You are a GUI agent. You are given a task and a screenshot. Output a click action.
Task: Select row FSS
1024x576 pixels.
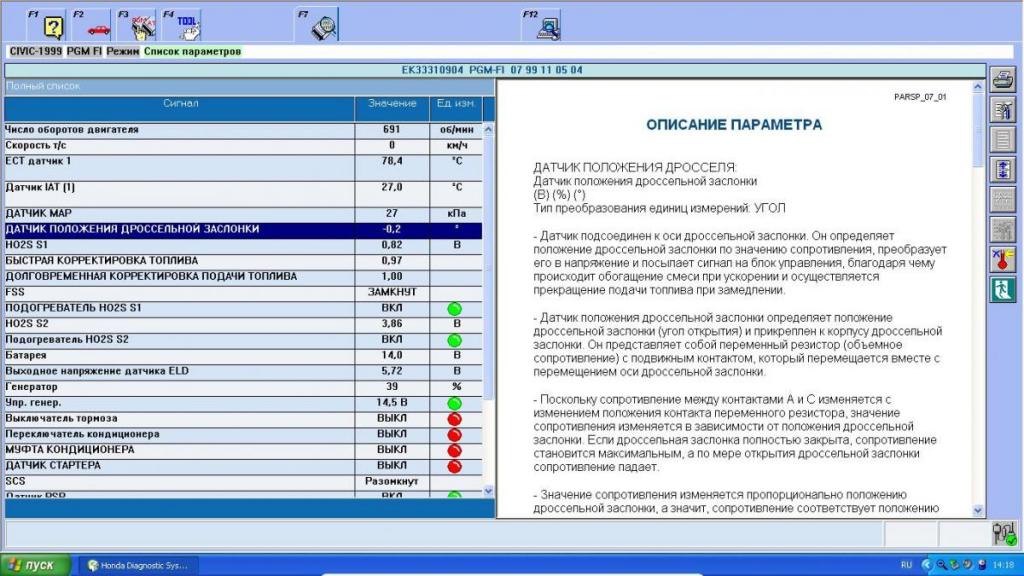pos(243,292)
